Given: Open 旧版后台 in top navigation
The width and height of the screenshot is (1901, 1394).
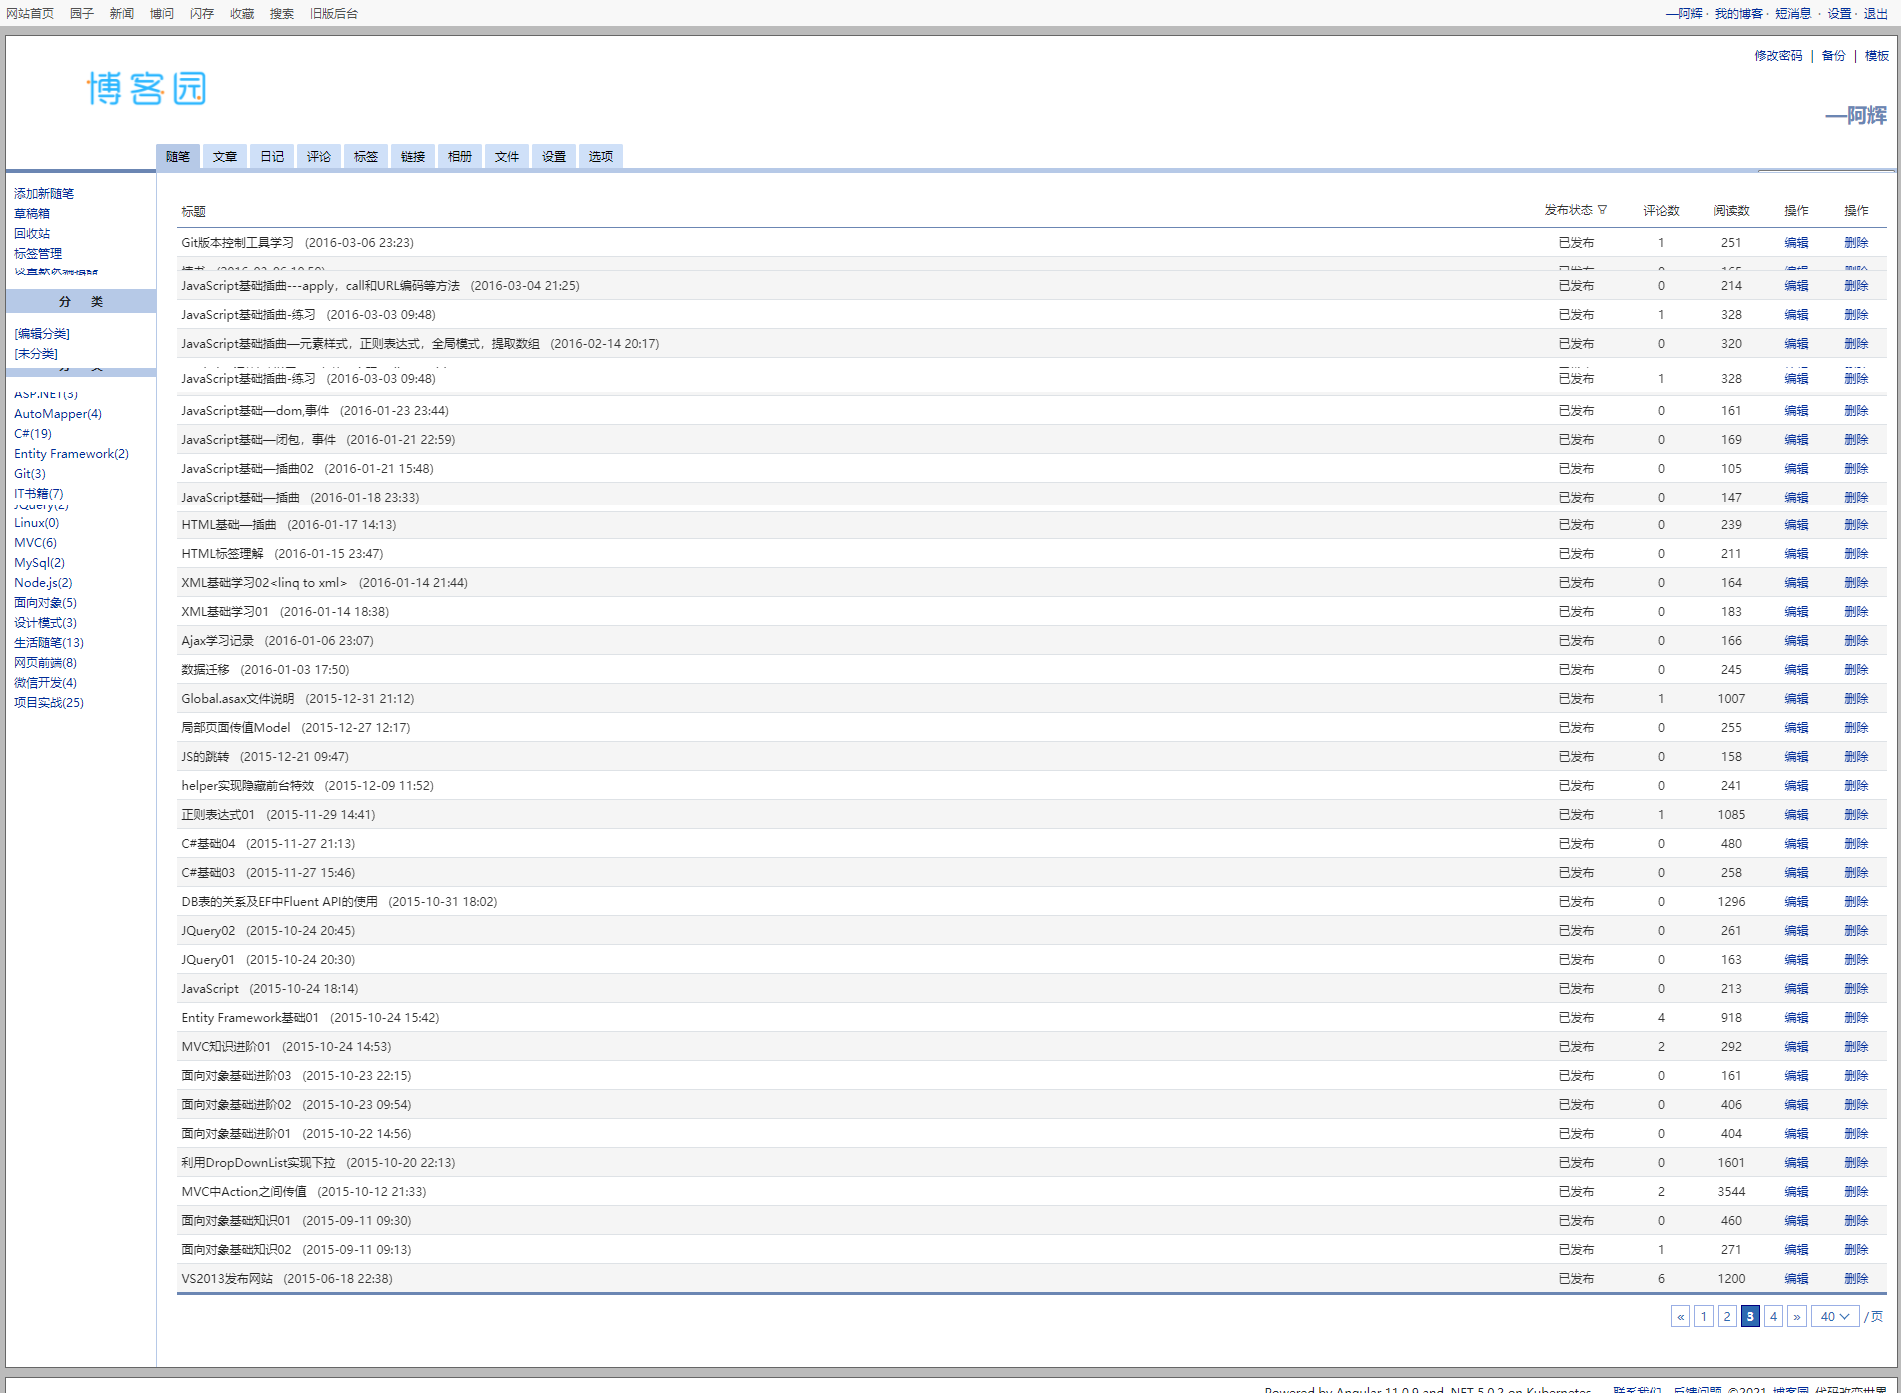Looking at the screenshot, I should [x=334, y=13].
